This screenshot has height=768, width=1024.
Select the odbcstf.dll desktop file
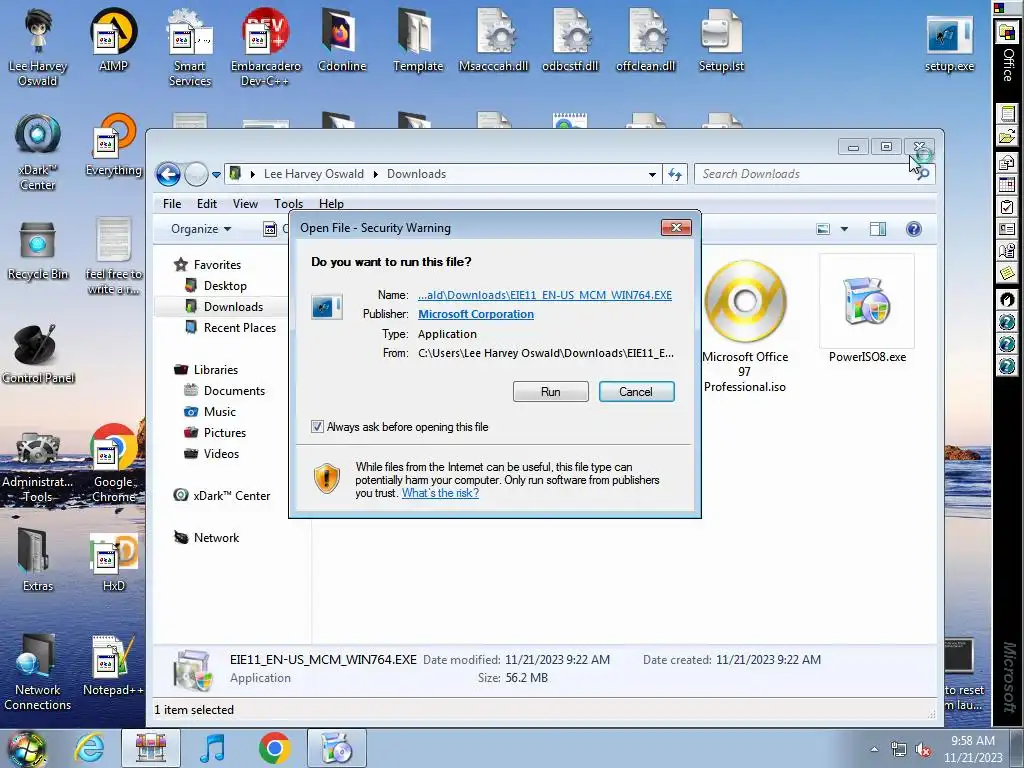tap(570, 40)
